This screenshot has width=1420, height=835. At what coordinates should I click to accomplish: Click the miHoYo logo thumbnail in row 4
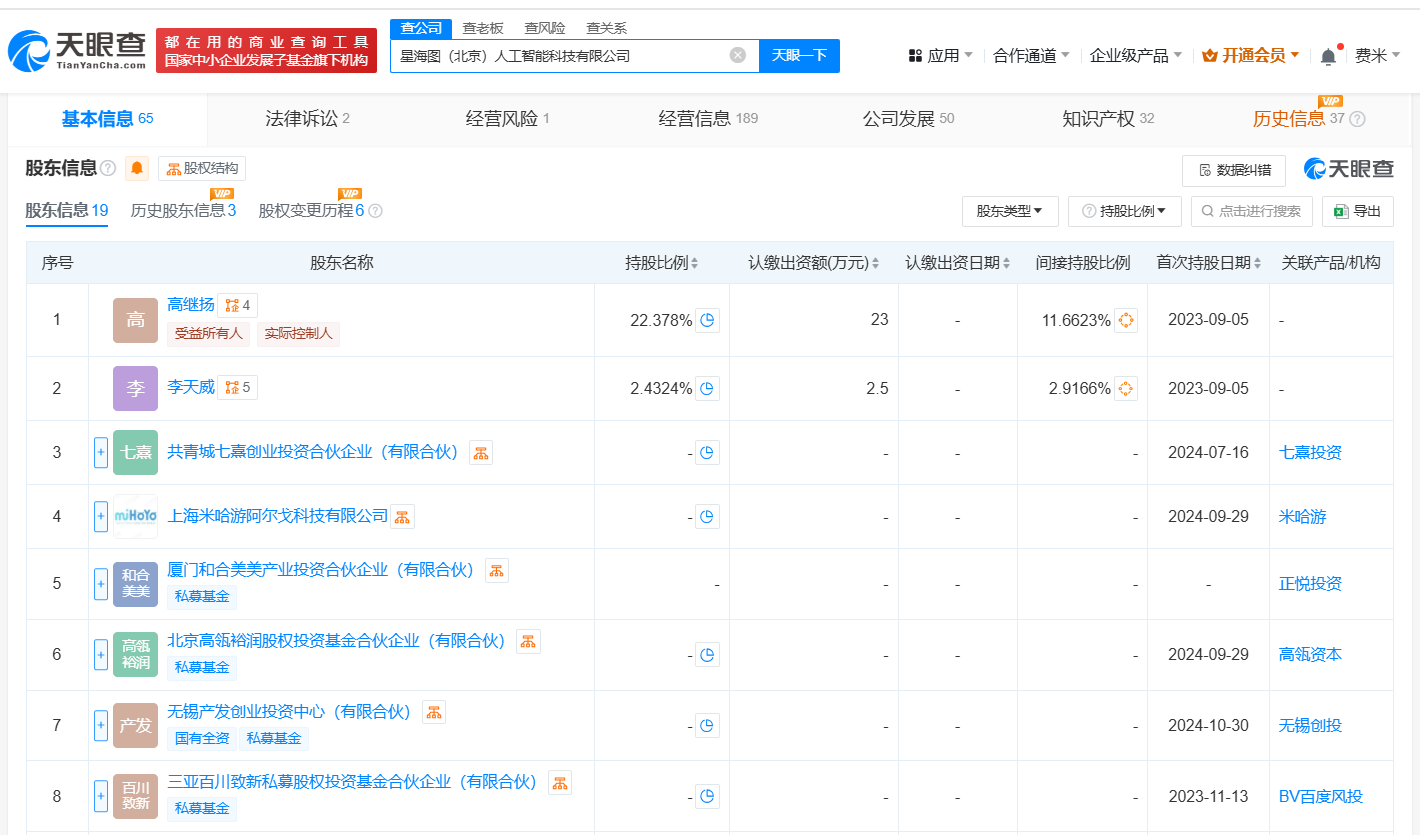coord(135,516)
